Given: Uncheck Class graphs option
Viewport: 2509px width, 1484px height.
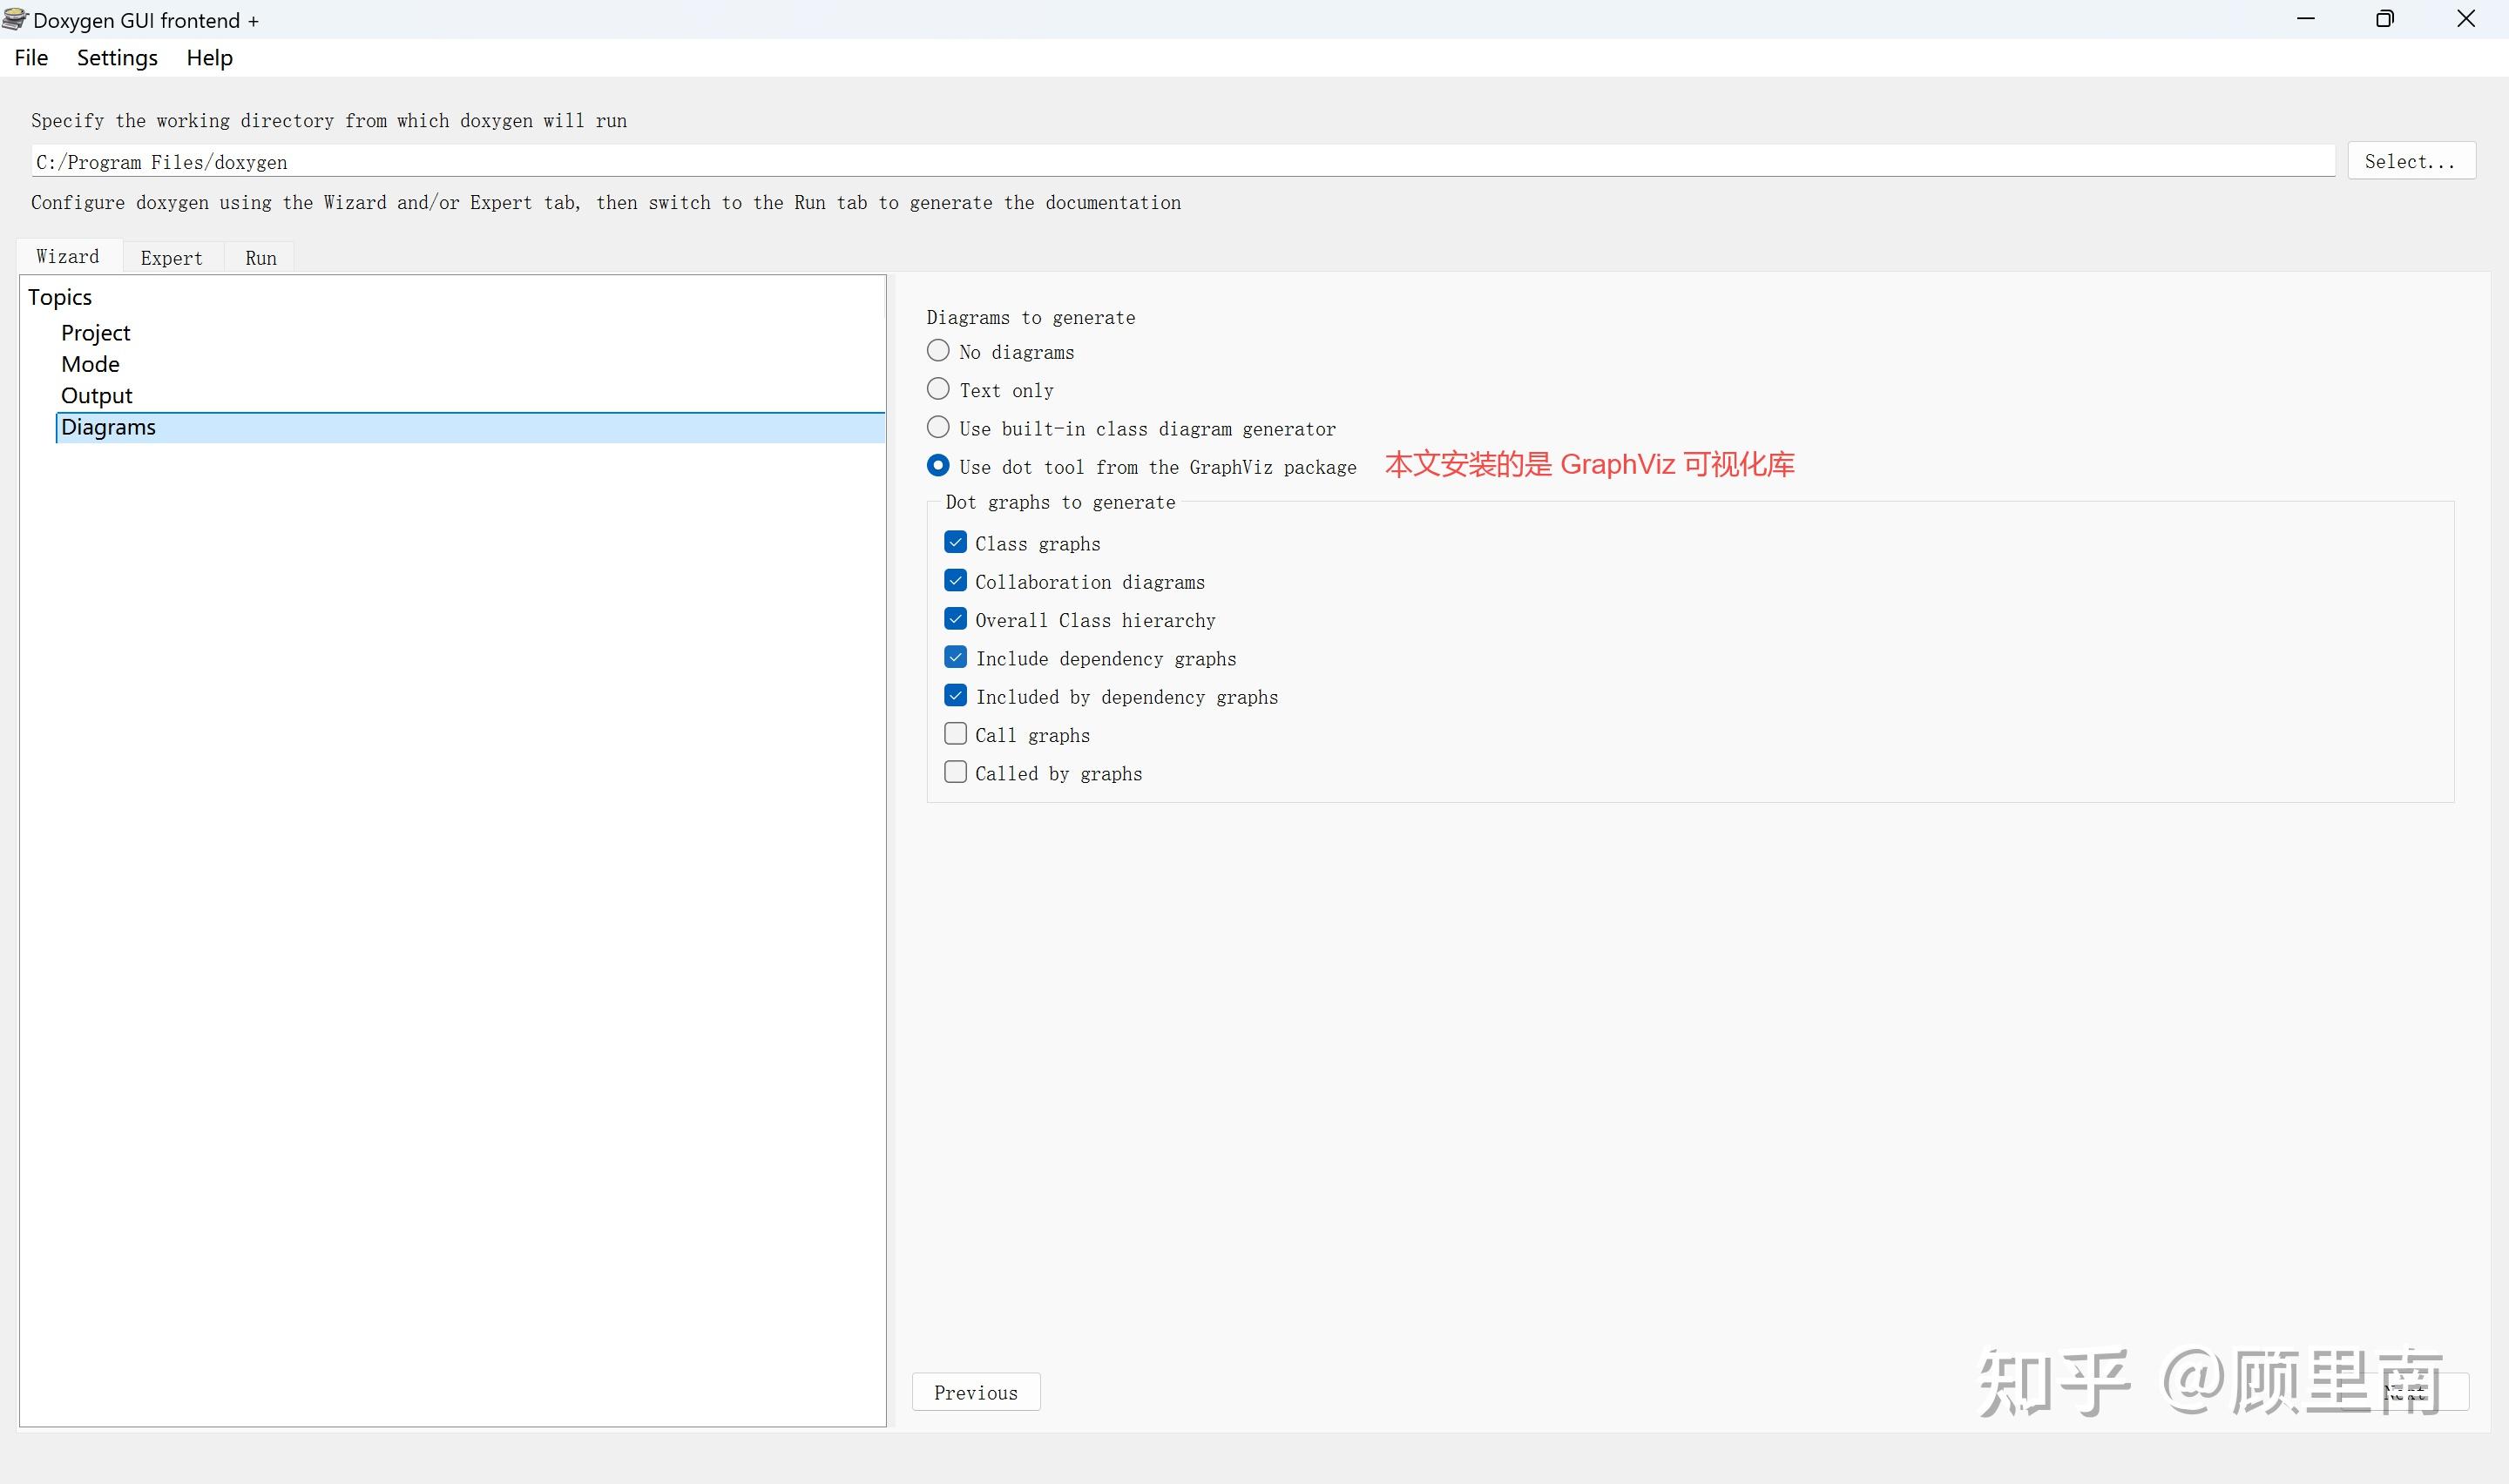Looking at the screenshot, I should (955, 542).
